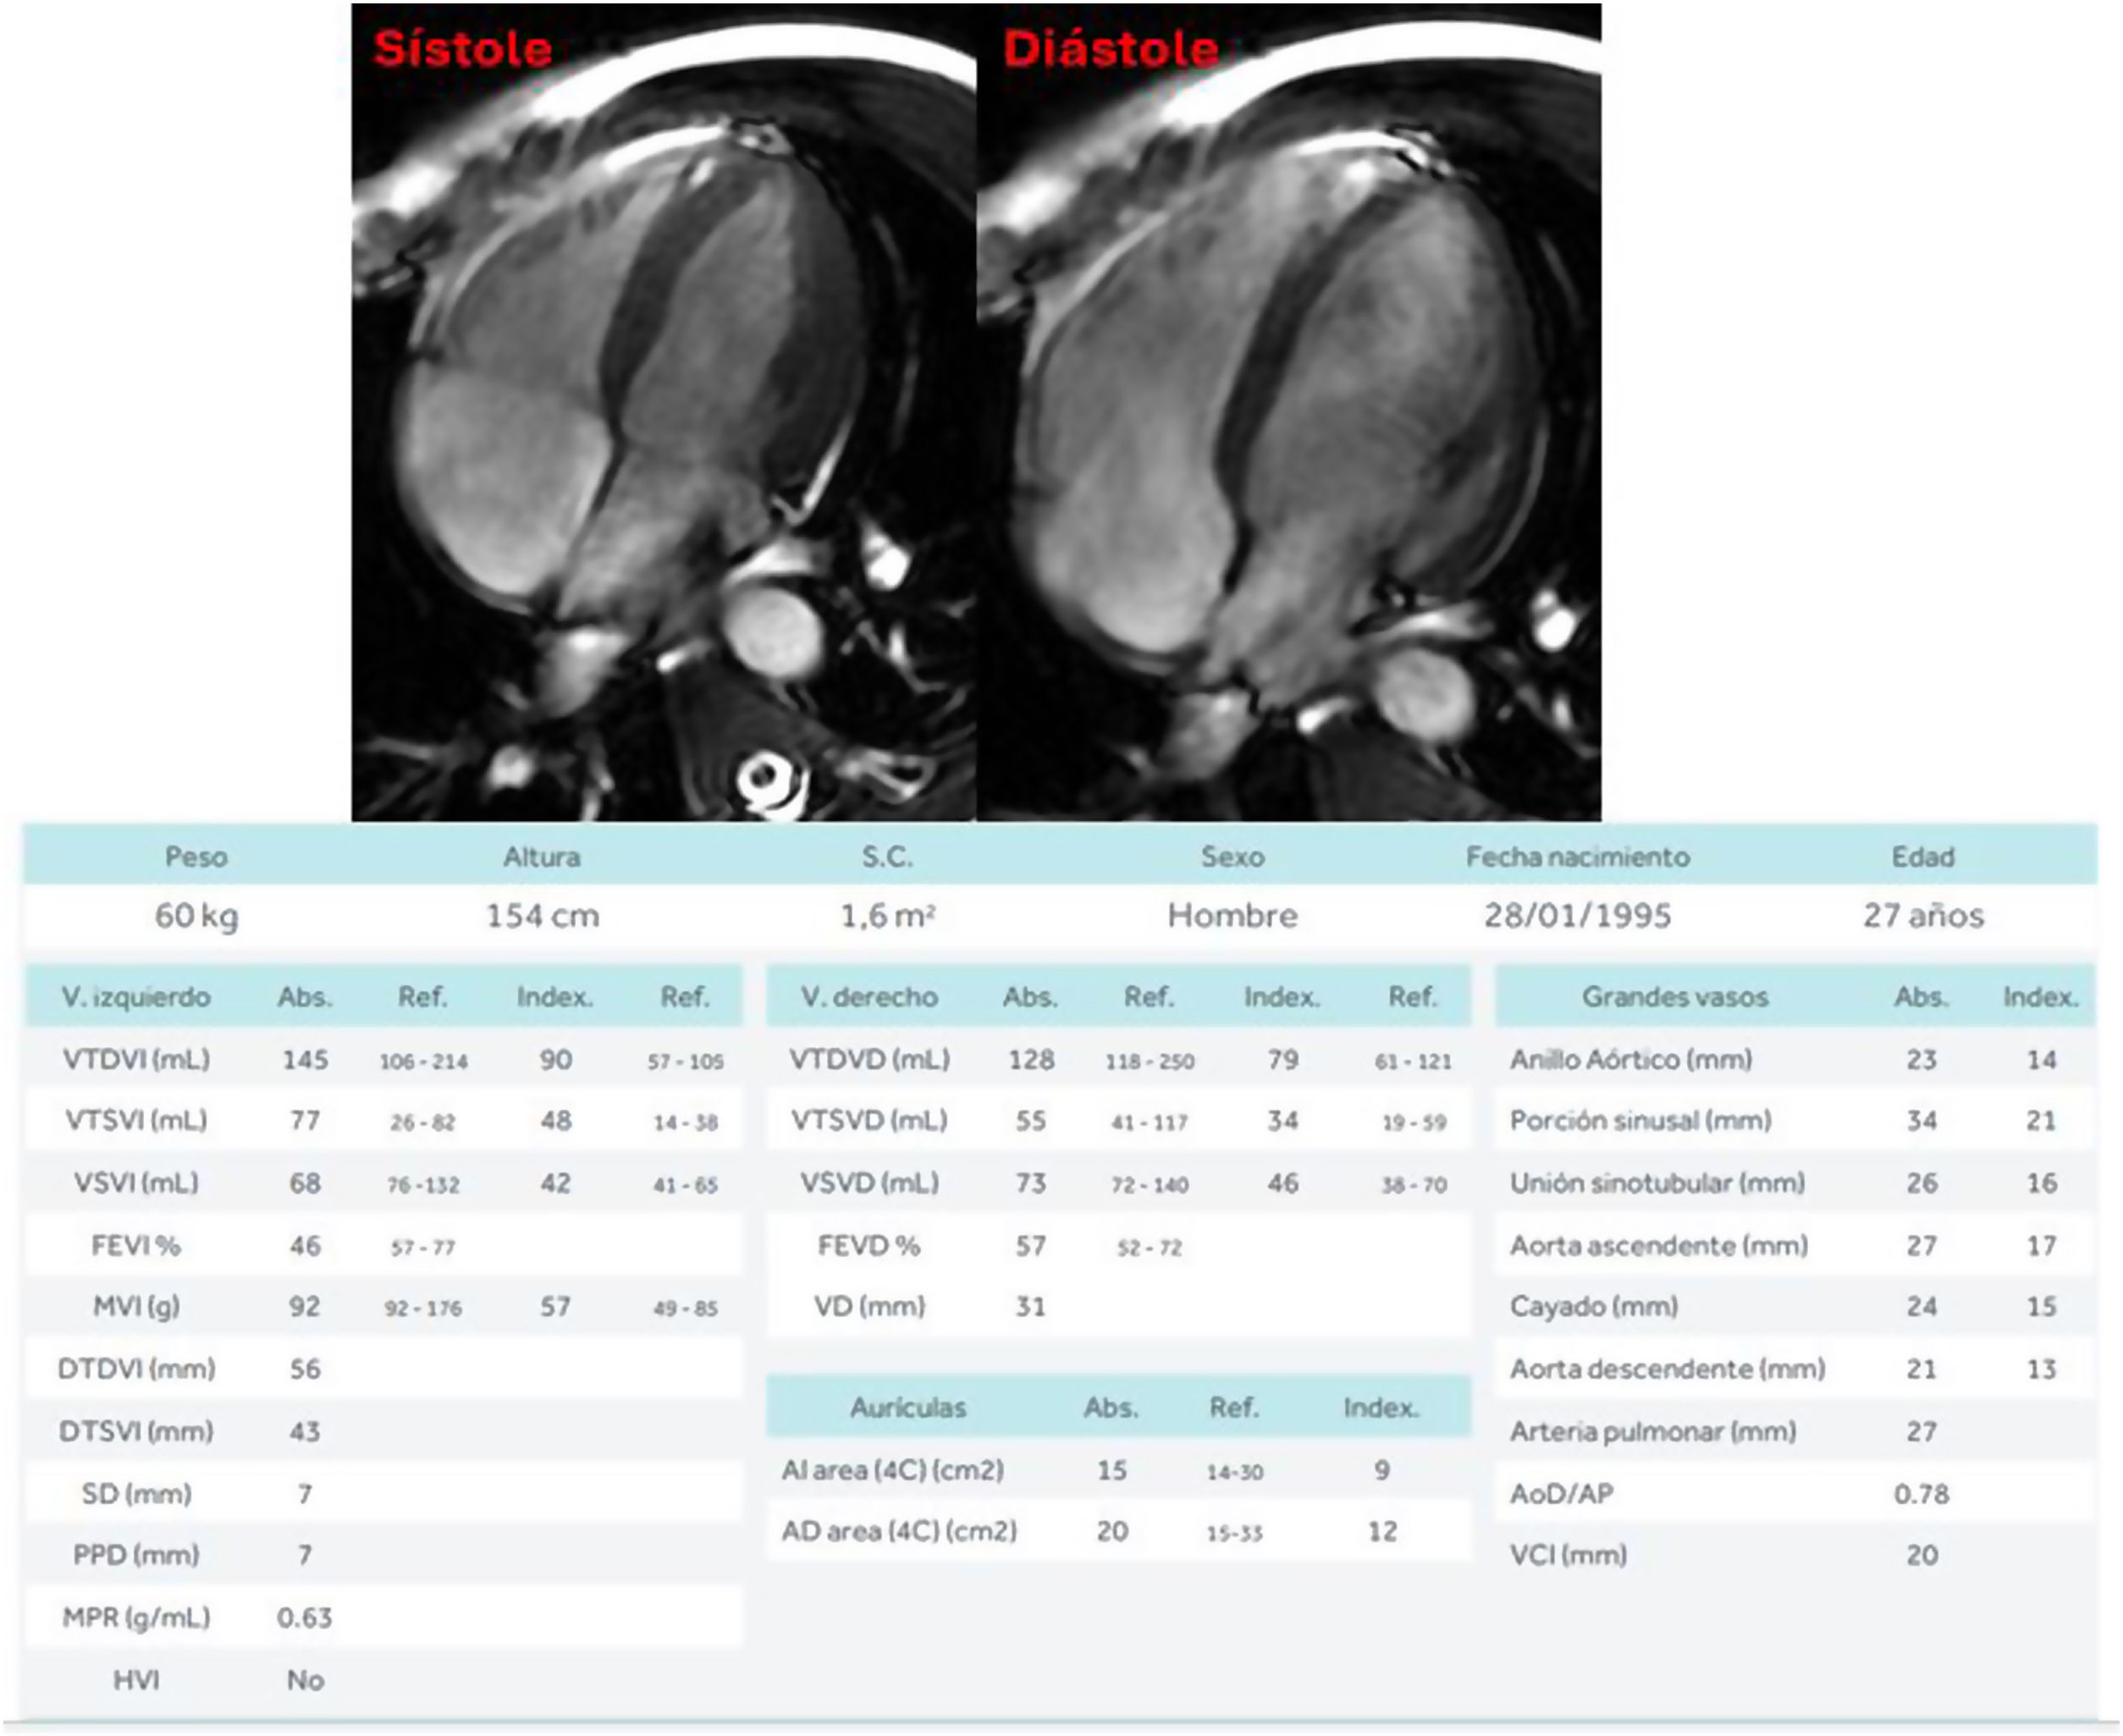Click the VTDVI absolute value 145
2123x1736 pixels.
click(304, 1060)
